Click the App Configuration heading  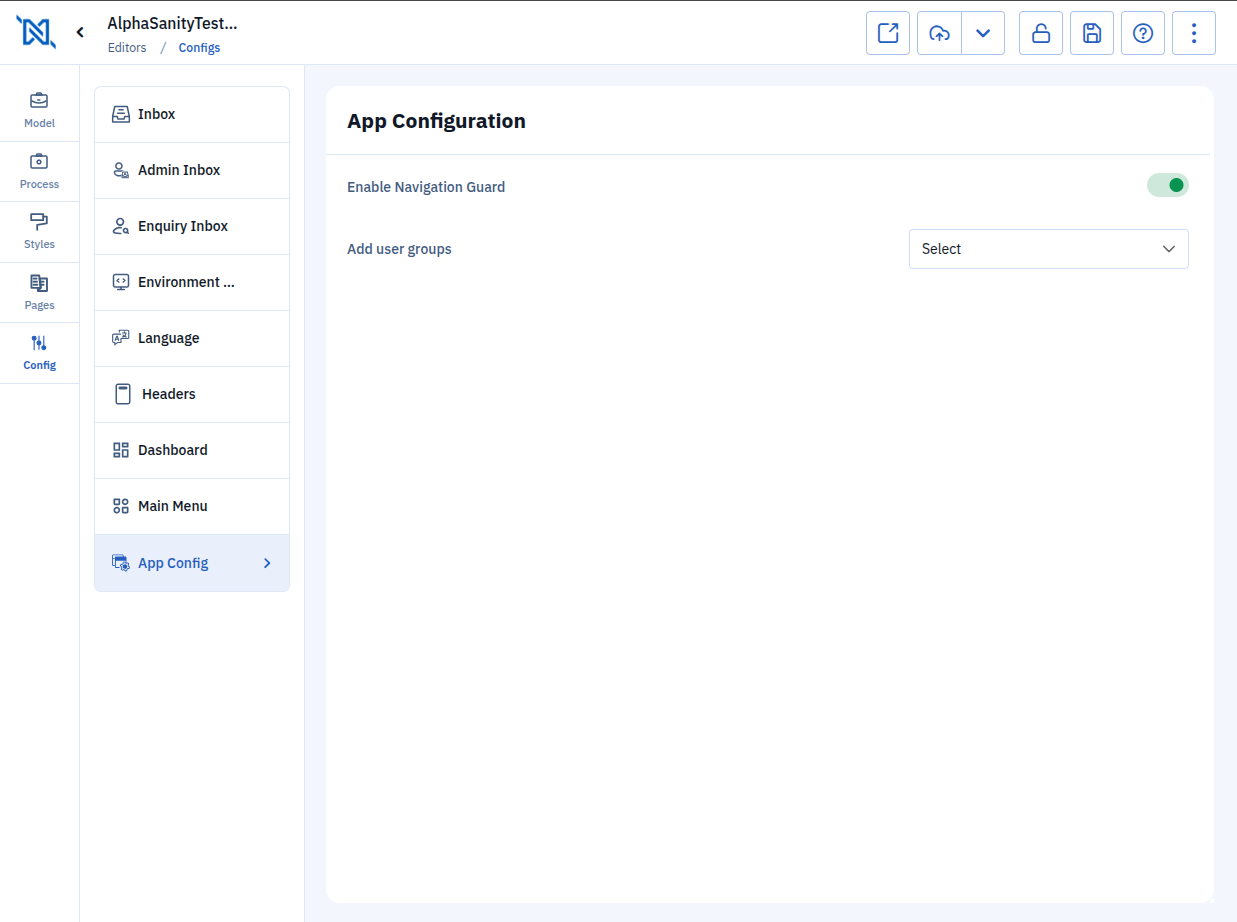[436, 121]
